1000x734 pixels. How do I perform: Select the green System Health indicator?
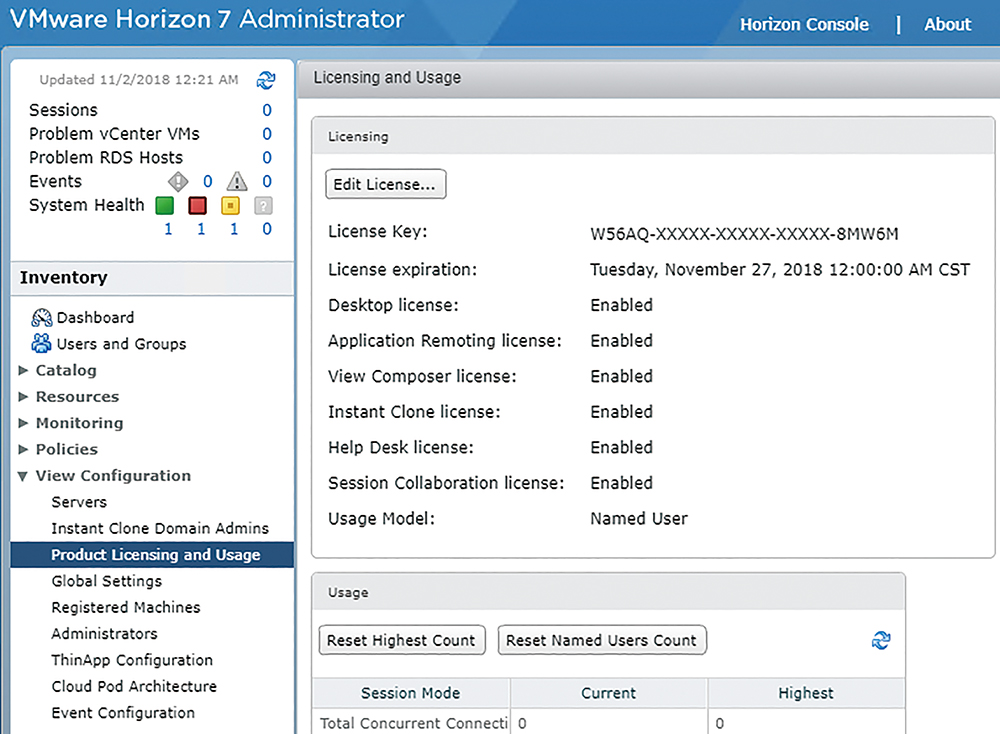pyautogui.click(x=165, y=205)
